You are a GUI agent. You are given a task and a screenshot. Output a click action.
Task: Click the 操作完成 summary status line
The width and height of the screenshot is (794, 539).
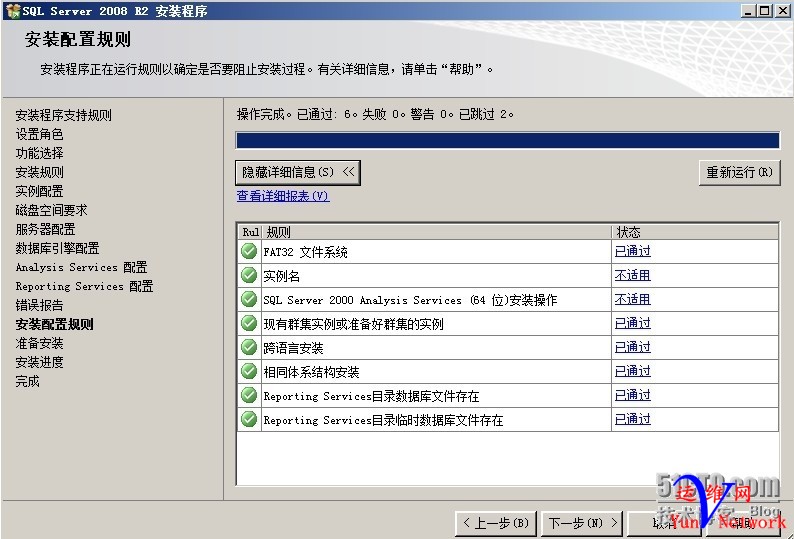(375, 114)
